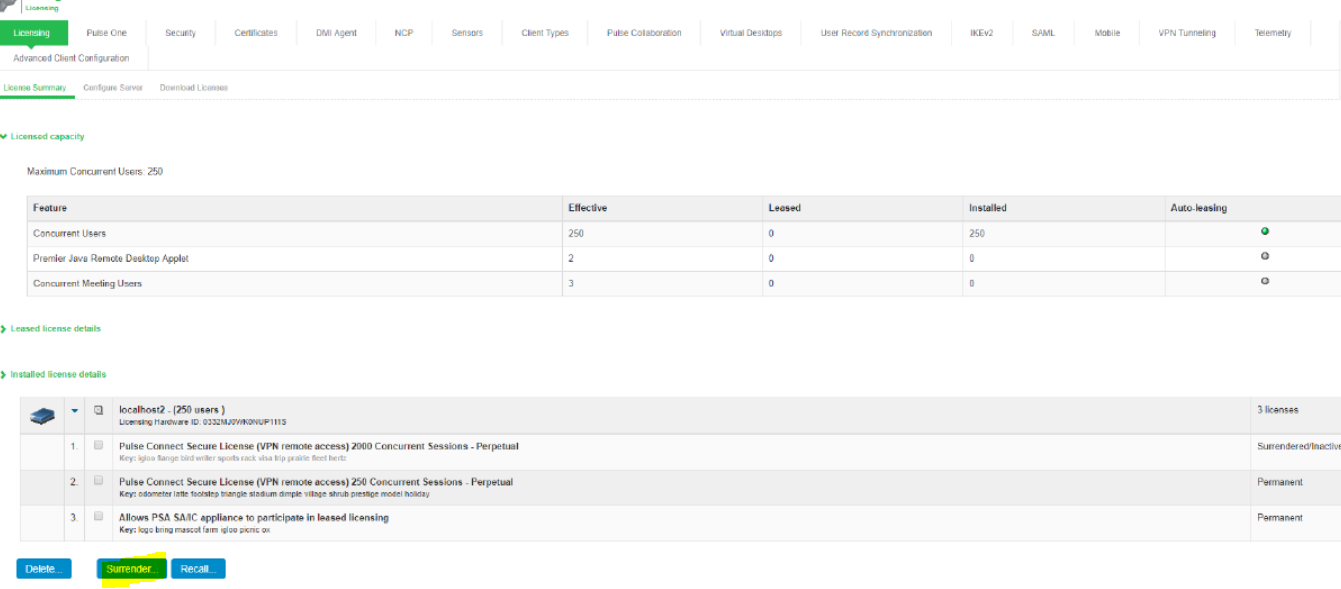Click the Premier Java Applet auto-leasing indicator

1264,256
